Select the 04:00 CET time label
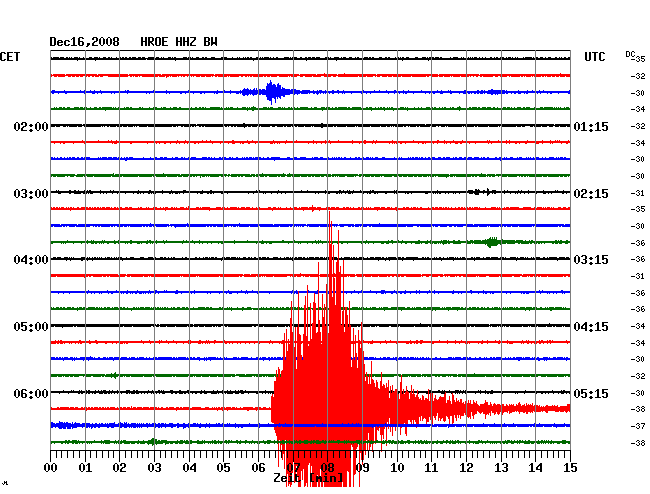Viewport: 650px width, 494px height. tap(31, 260)
